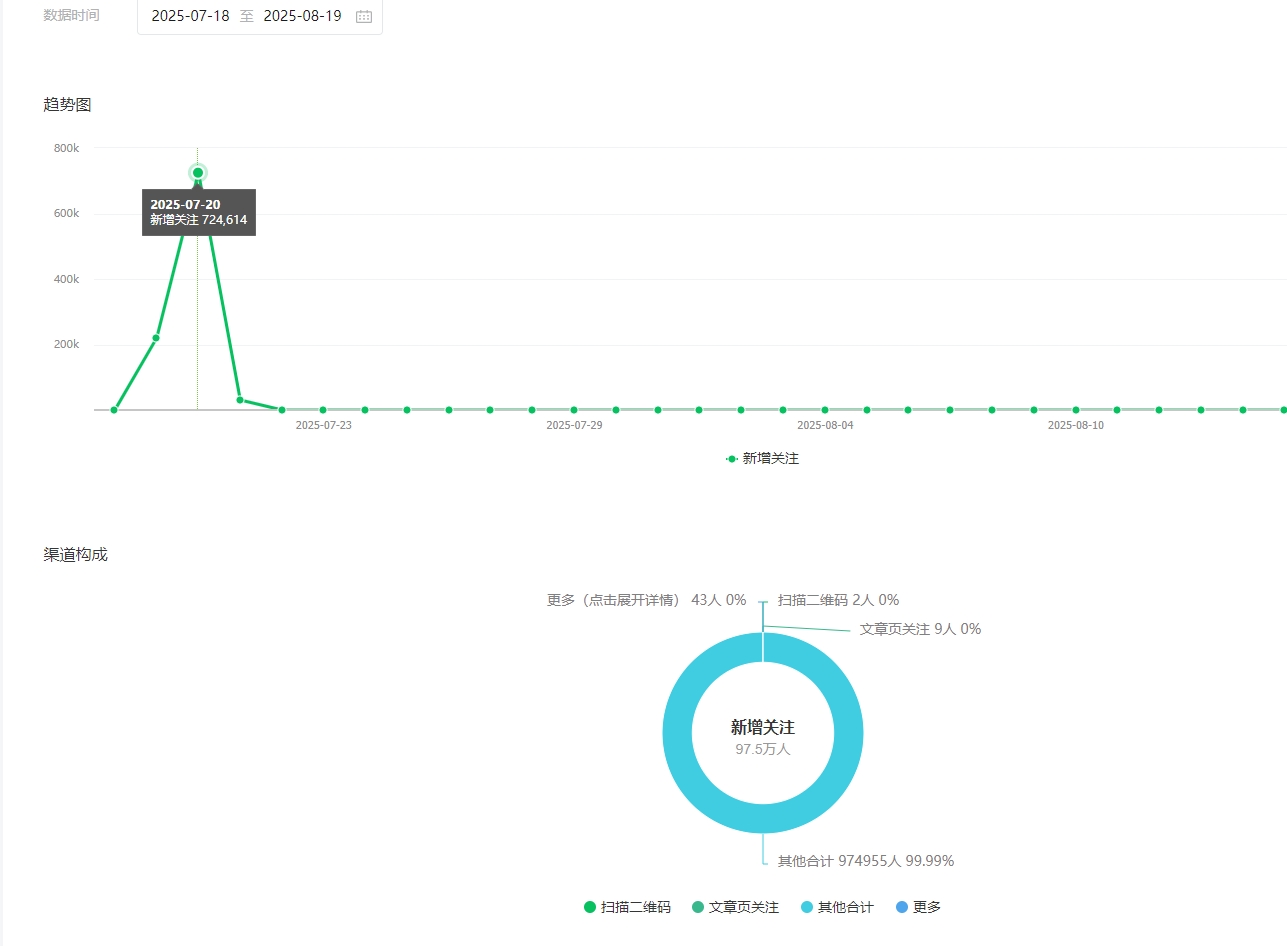This screenshot has height=946, width=1287.
Task: Click the start date 2025-07-18
Action: click(x=190, y=16)
